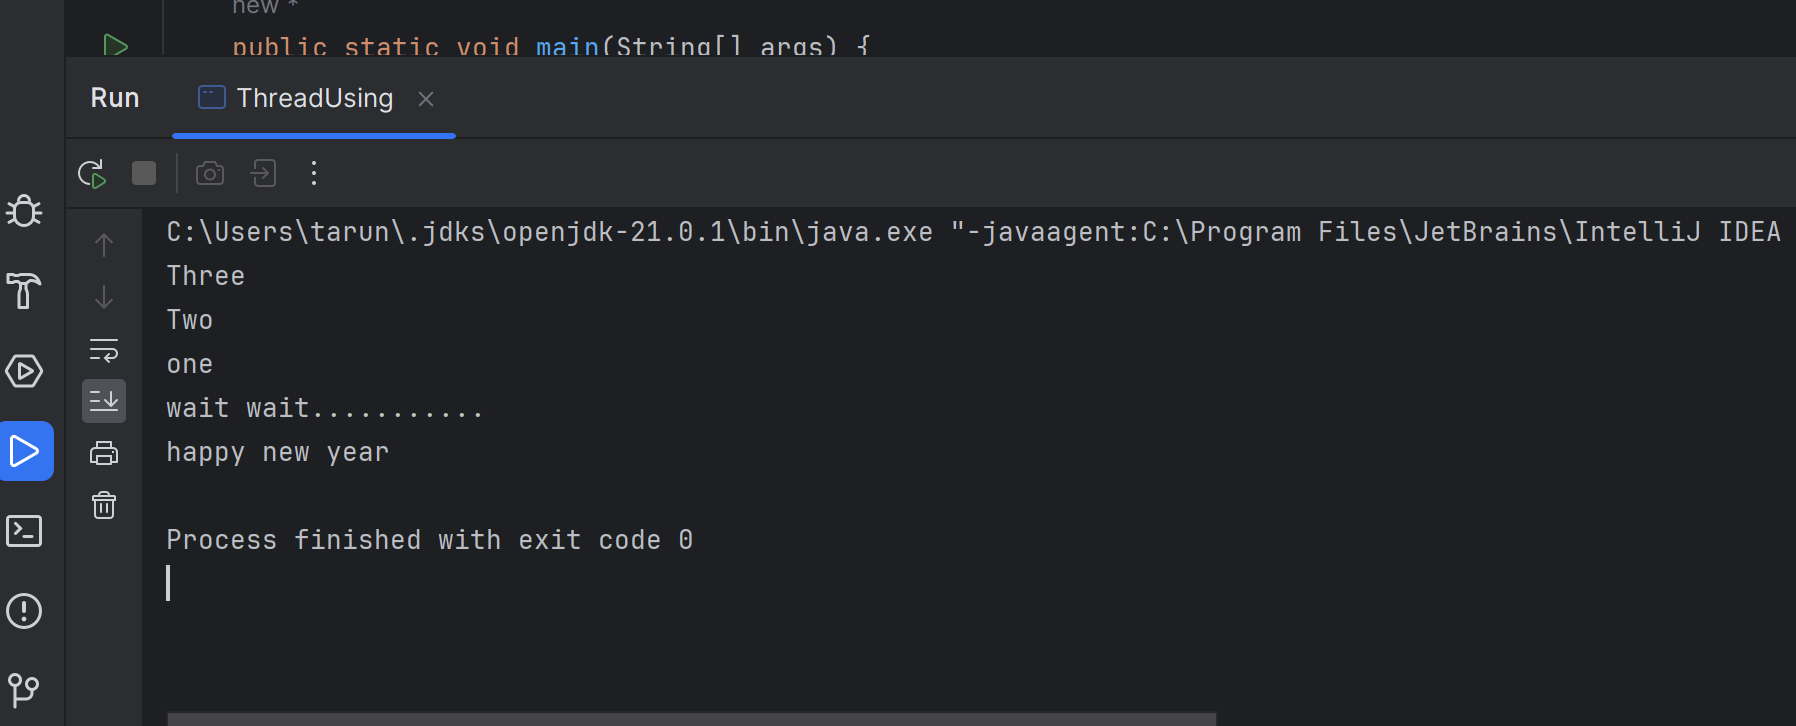Image resolution: width=1796 pixels, height=726 pixels.
Task: Print the console output
Action: pyautogui.click(x=104, y=453)
